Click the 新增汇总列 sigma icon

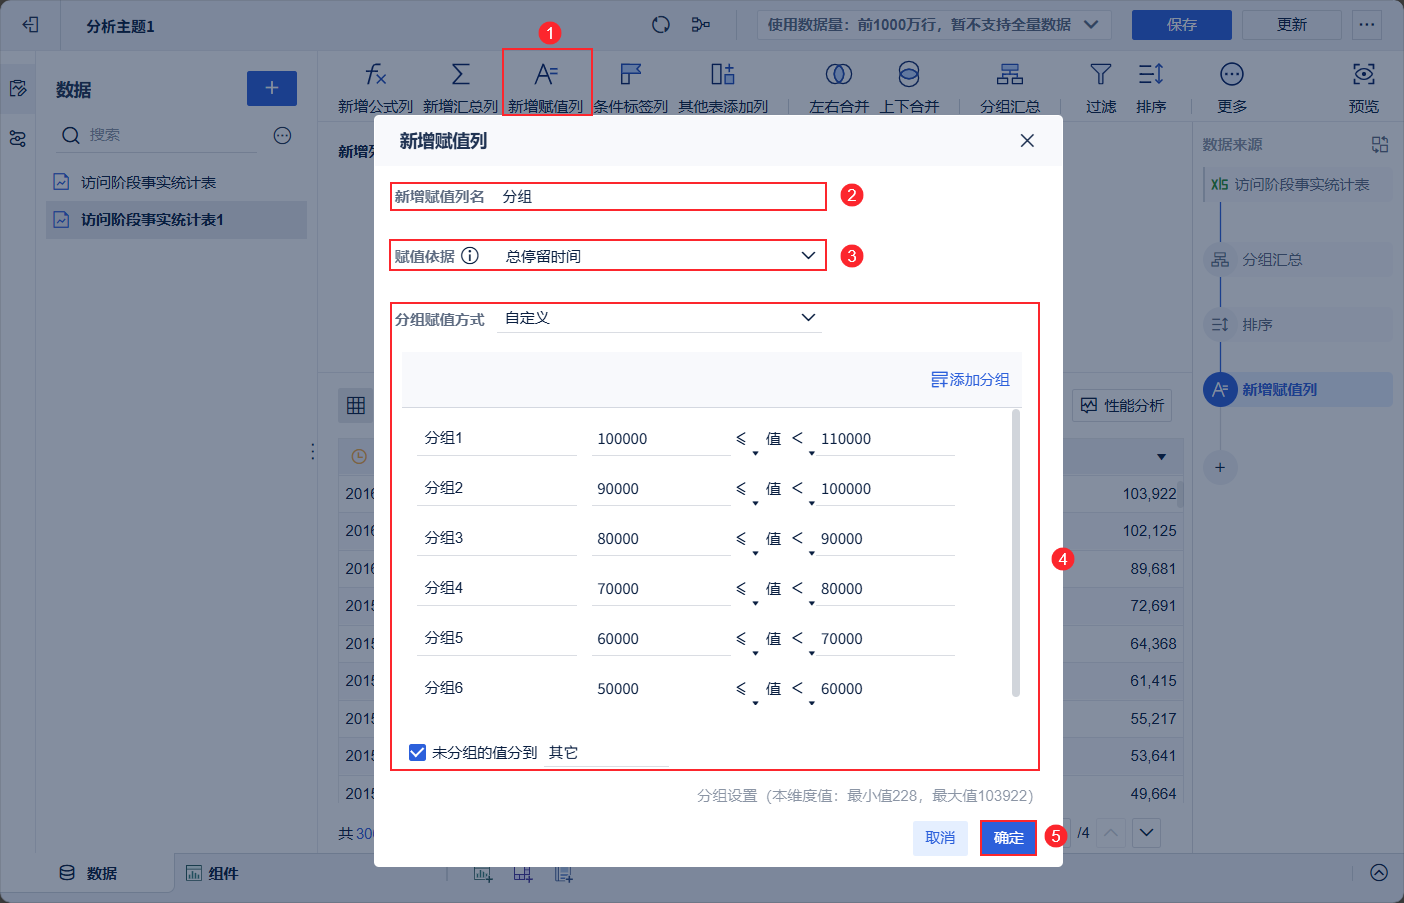(x=460, y=75)
